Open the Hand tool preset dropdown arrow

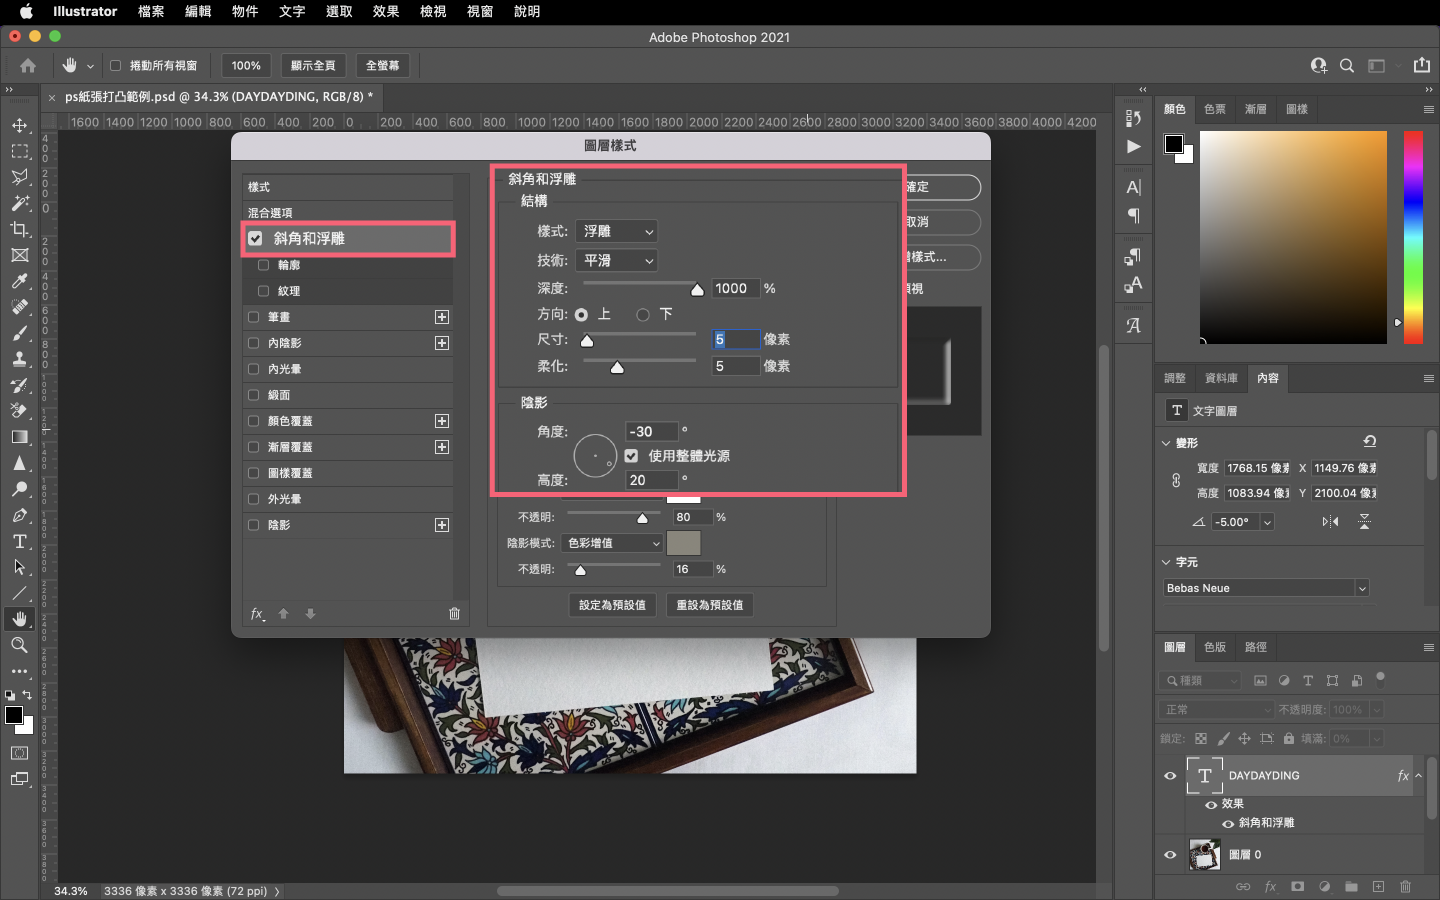click(90, 66)
